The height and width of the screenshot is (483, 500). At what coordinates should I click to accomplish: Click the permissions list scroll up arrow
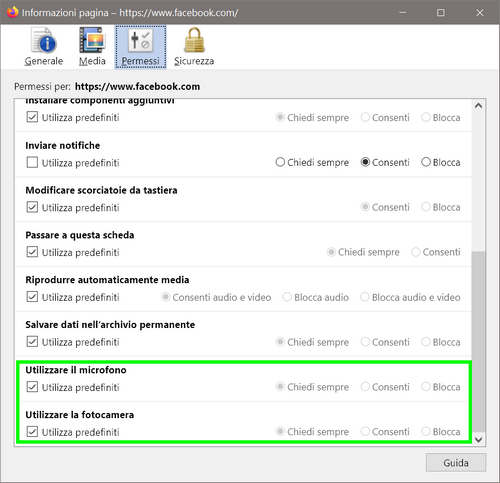point(479,106)
